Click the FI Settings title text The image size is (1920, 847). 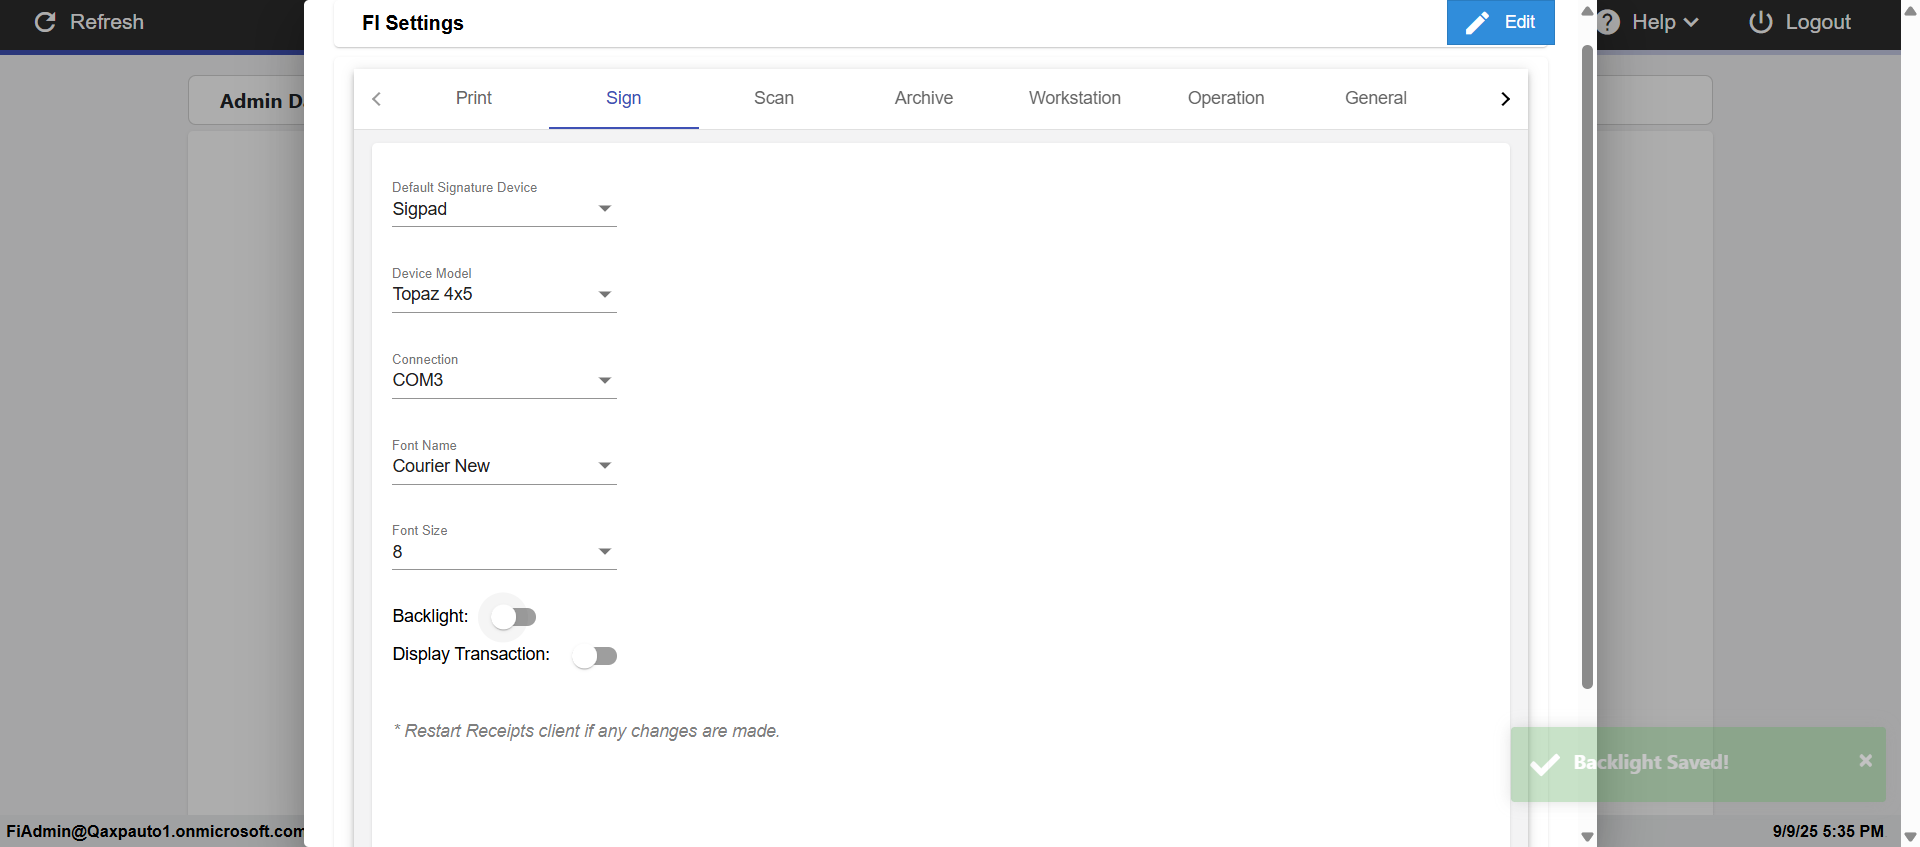(413, 23)
